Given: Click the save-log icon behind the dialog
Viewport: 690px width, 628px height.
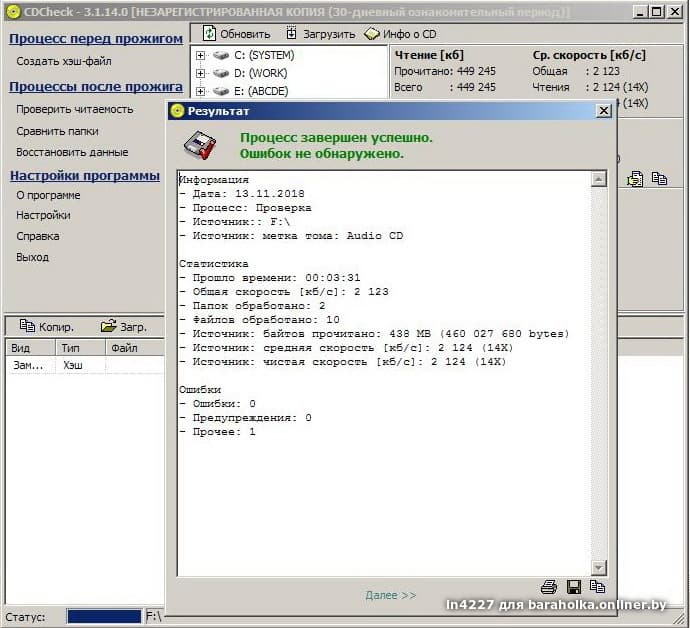Looking at the screenshot, I should point(635,179).
